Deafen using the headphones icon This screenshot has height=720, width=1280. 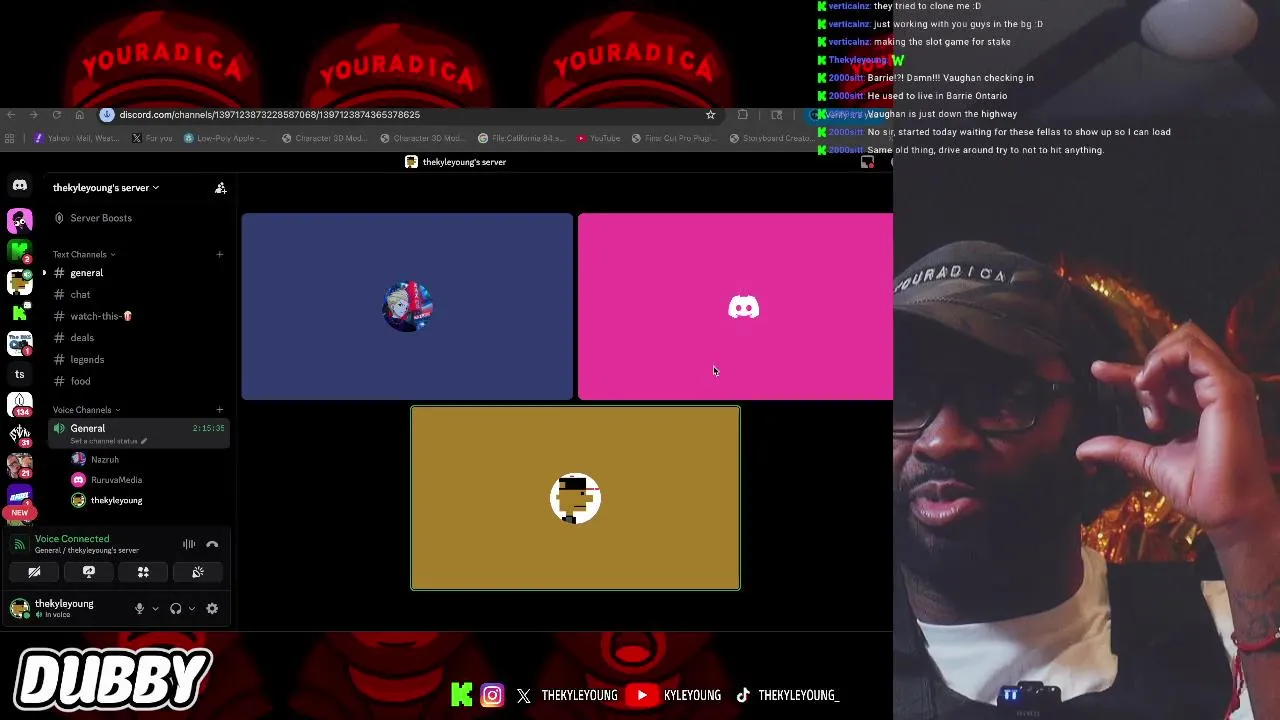point(176,608)
